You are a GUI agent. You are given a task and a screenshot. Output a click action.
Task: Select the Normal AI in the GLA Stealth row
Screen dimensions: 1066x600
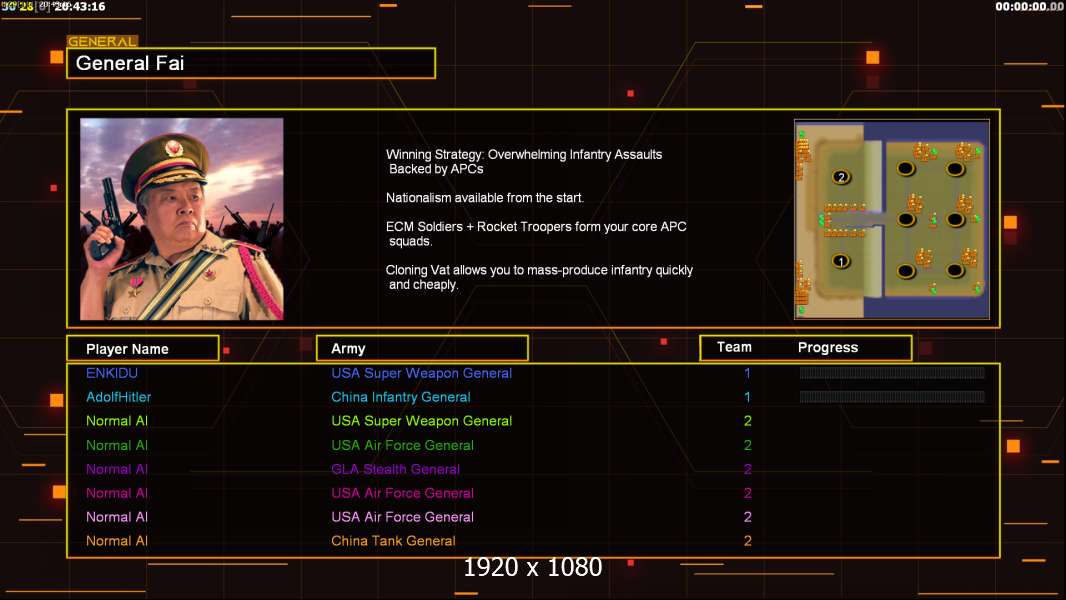click(116, 469)
